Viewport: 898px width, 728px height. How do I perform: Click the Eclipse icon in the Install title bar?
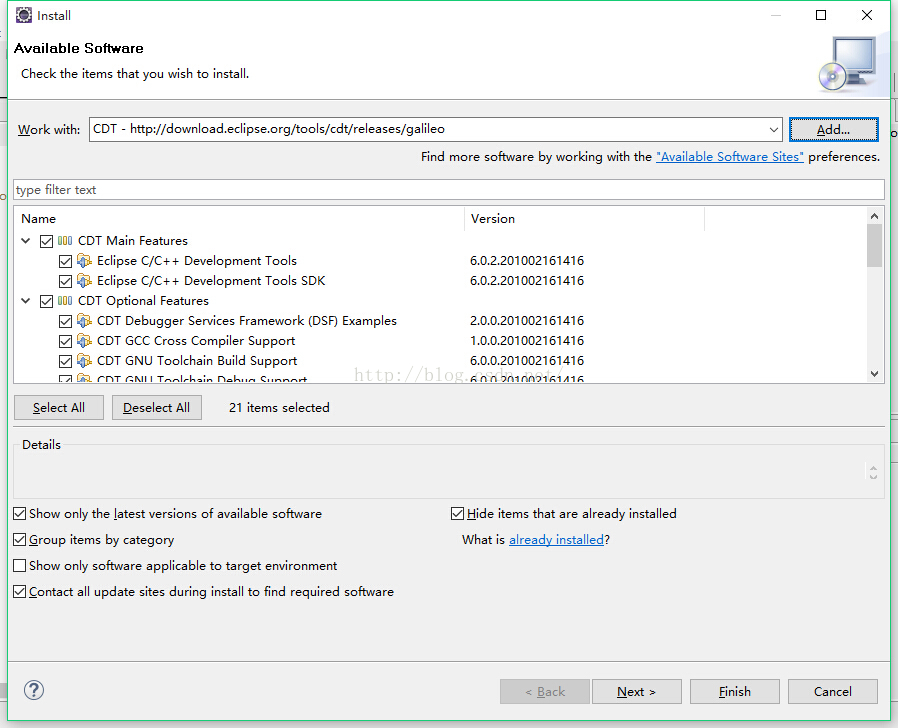(23, 15)
